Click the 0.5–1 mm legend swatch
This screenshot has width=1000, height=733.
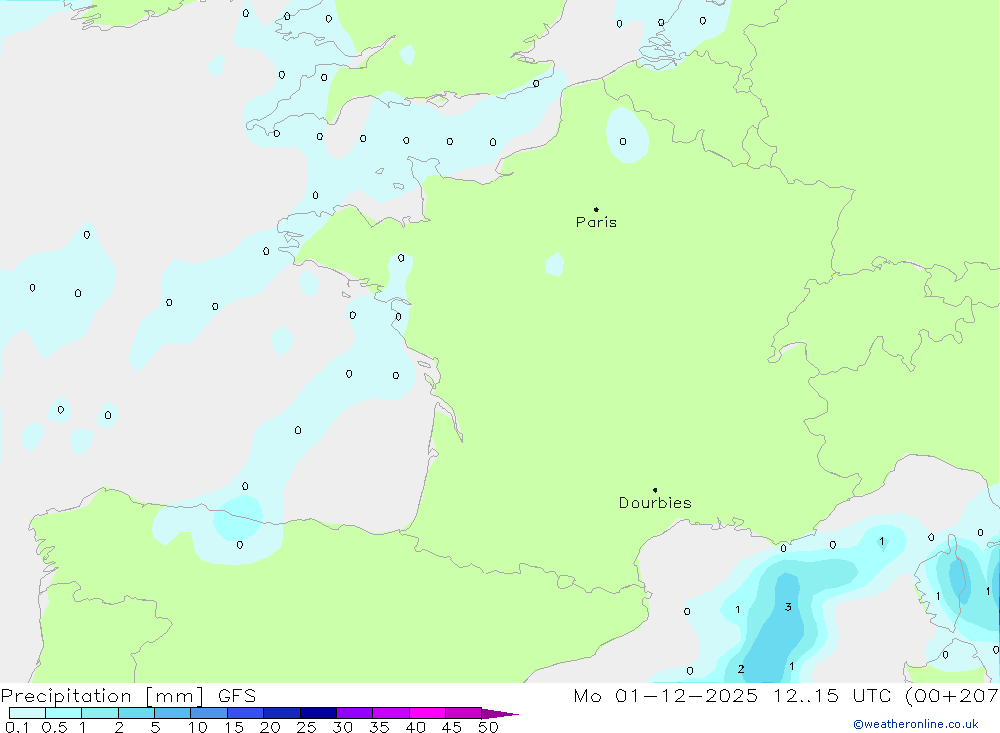pyautogui.click(x=63, y=713)
